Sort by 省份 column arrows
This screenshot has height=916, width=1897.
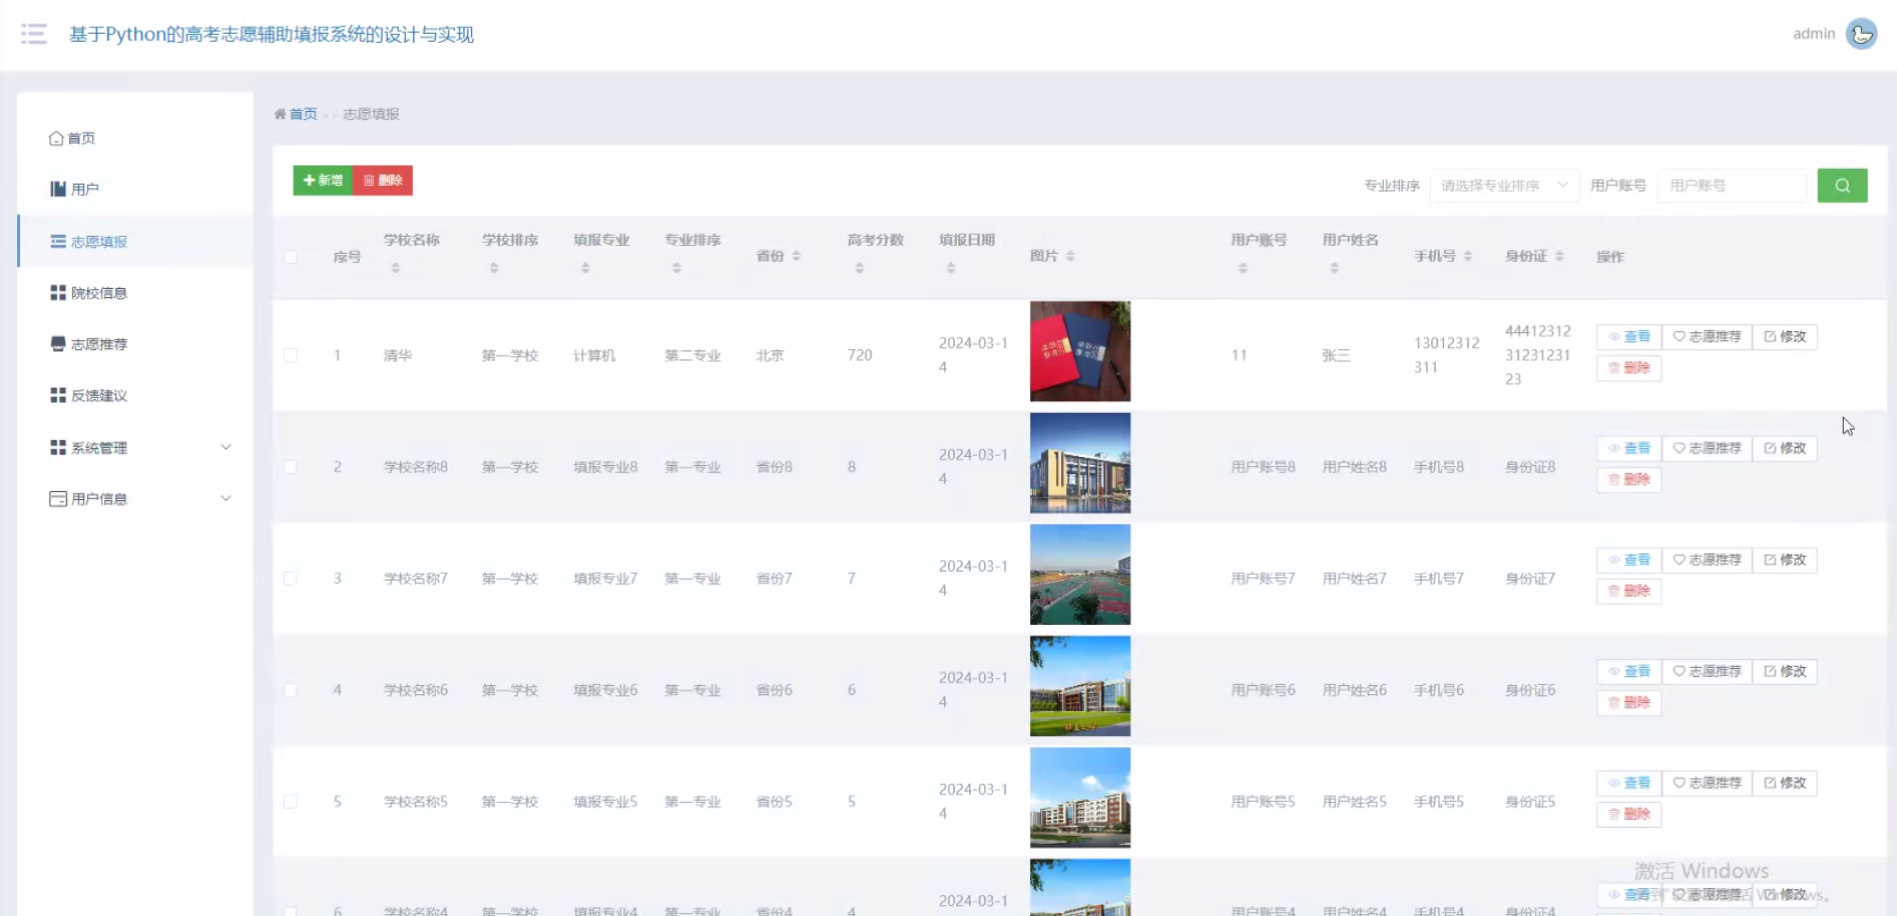click(796, 256)
